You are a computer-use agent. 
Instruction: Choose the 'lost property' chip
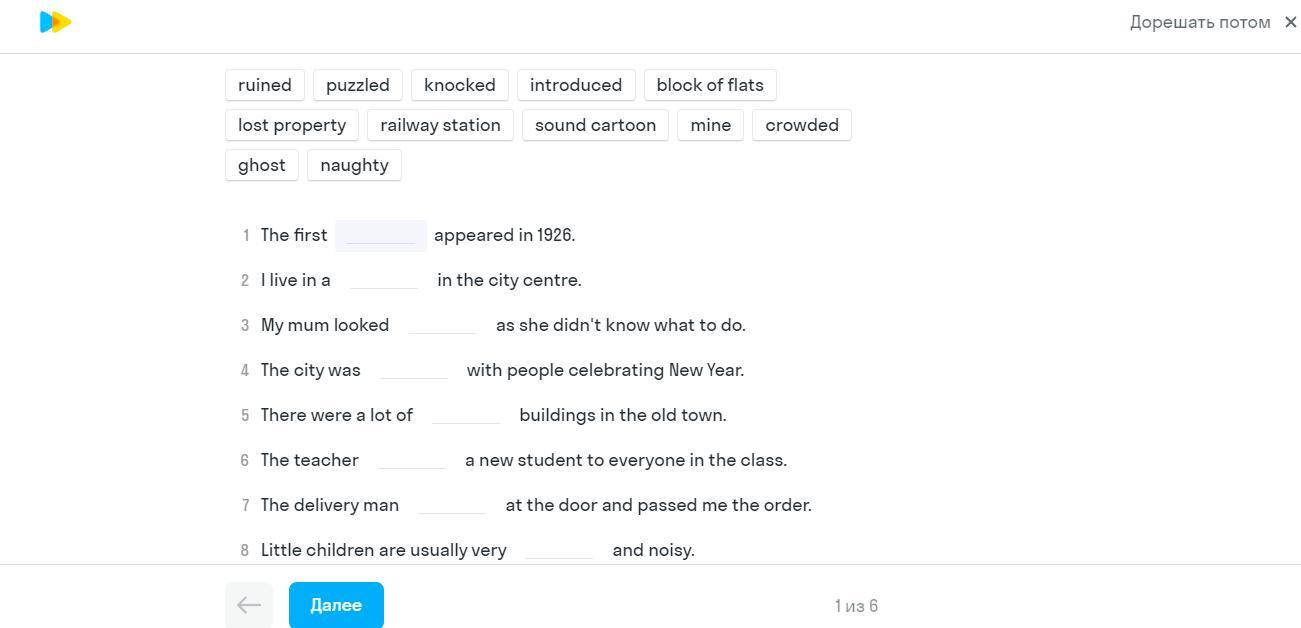(292, 125)
